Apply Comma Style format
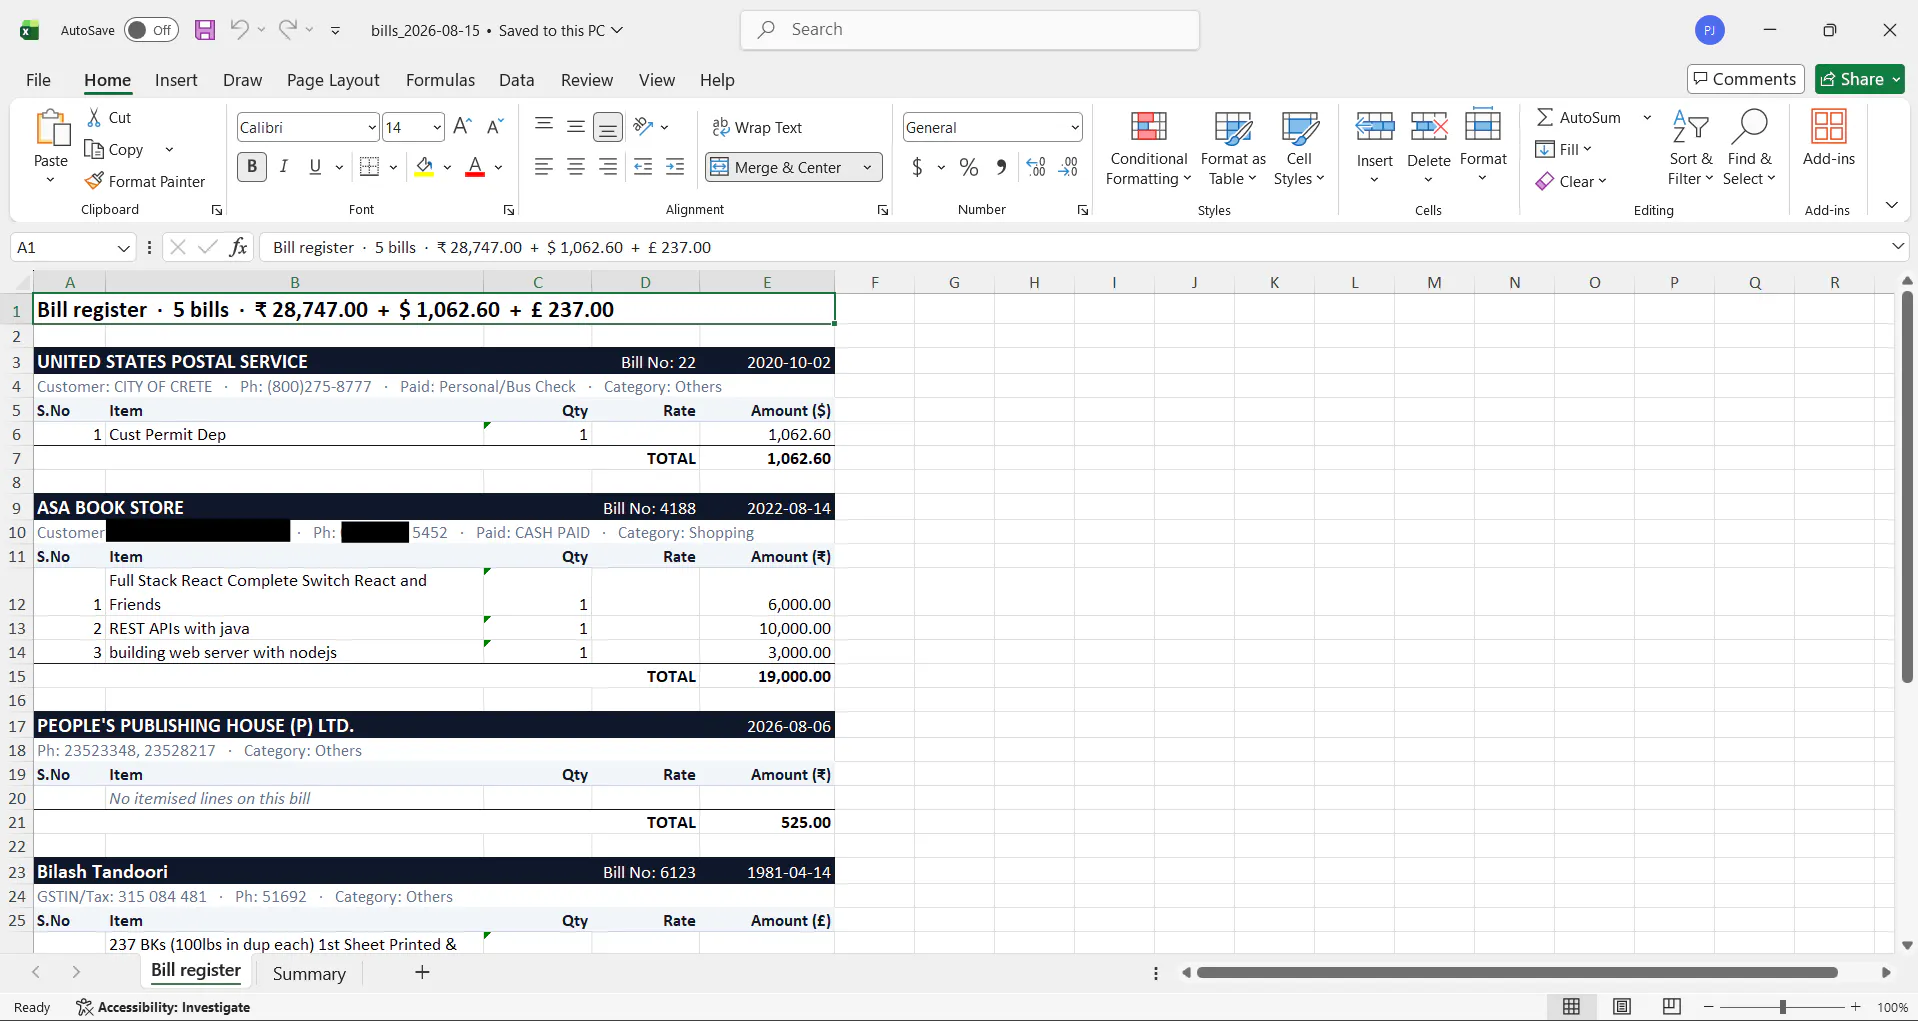This screenshot has height=1021, width=1918. (1001, 167)
